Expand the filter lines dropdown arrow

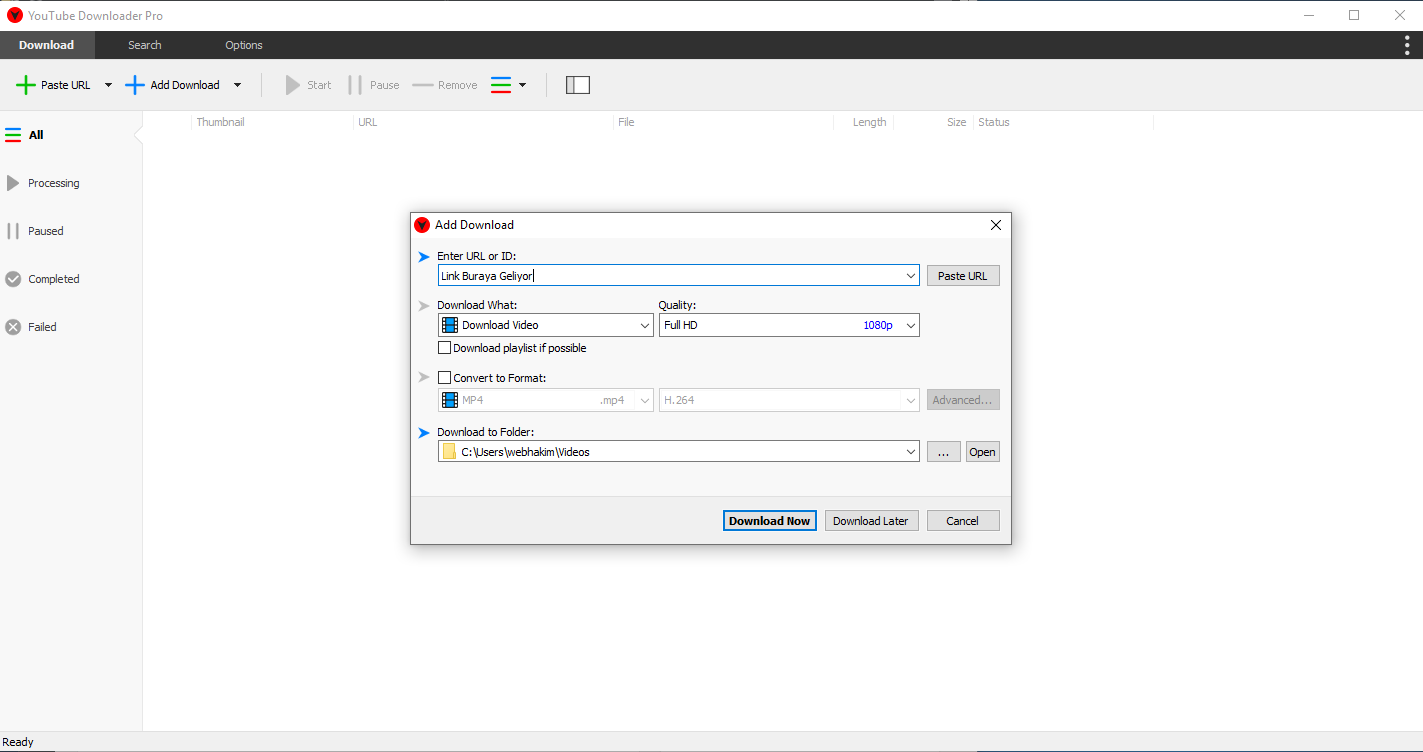pyautogui.click(x=522, y=85)
